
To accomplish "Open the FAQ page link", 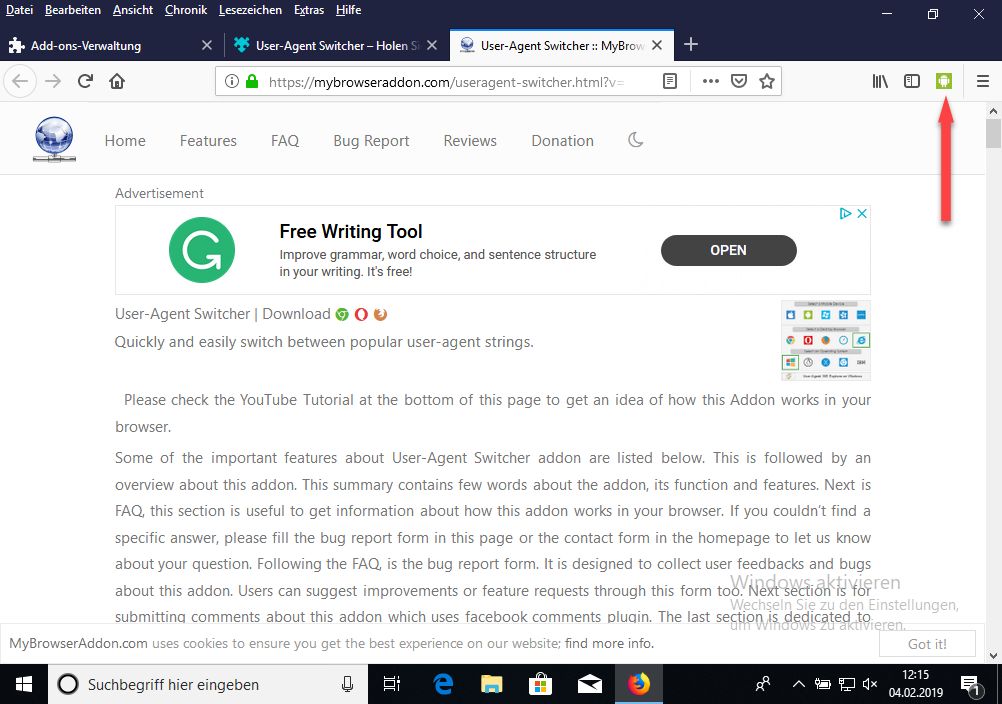I will click(x=285, y=141).
